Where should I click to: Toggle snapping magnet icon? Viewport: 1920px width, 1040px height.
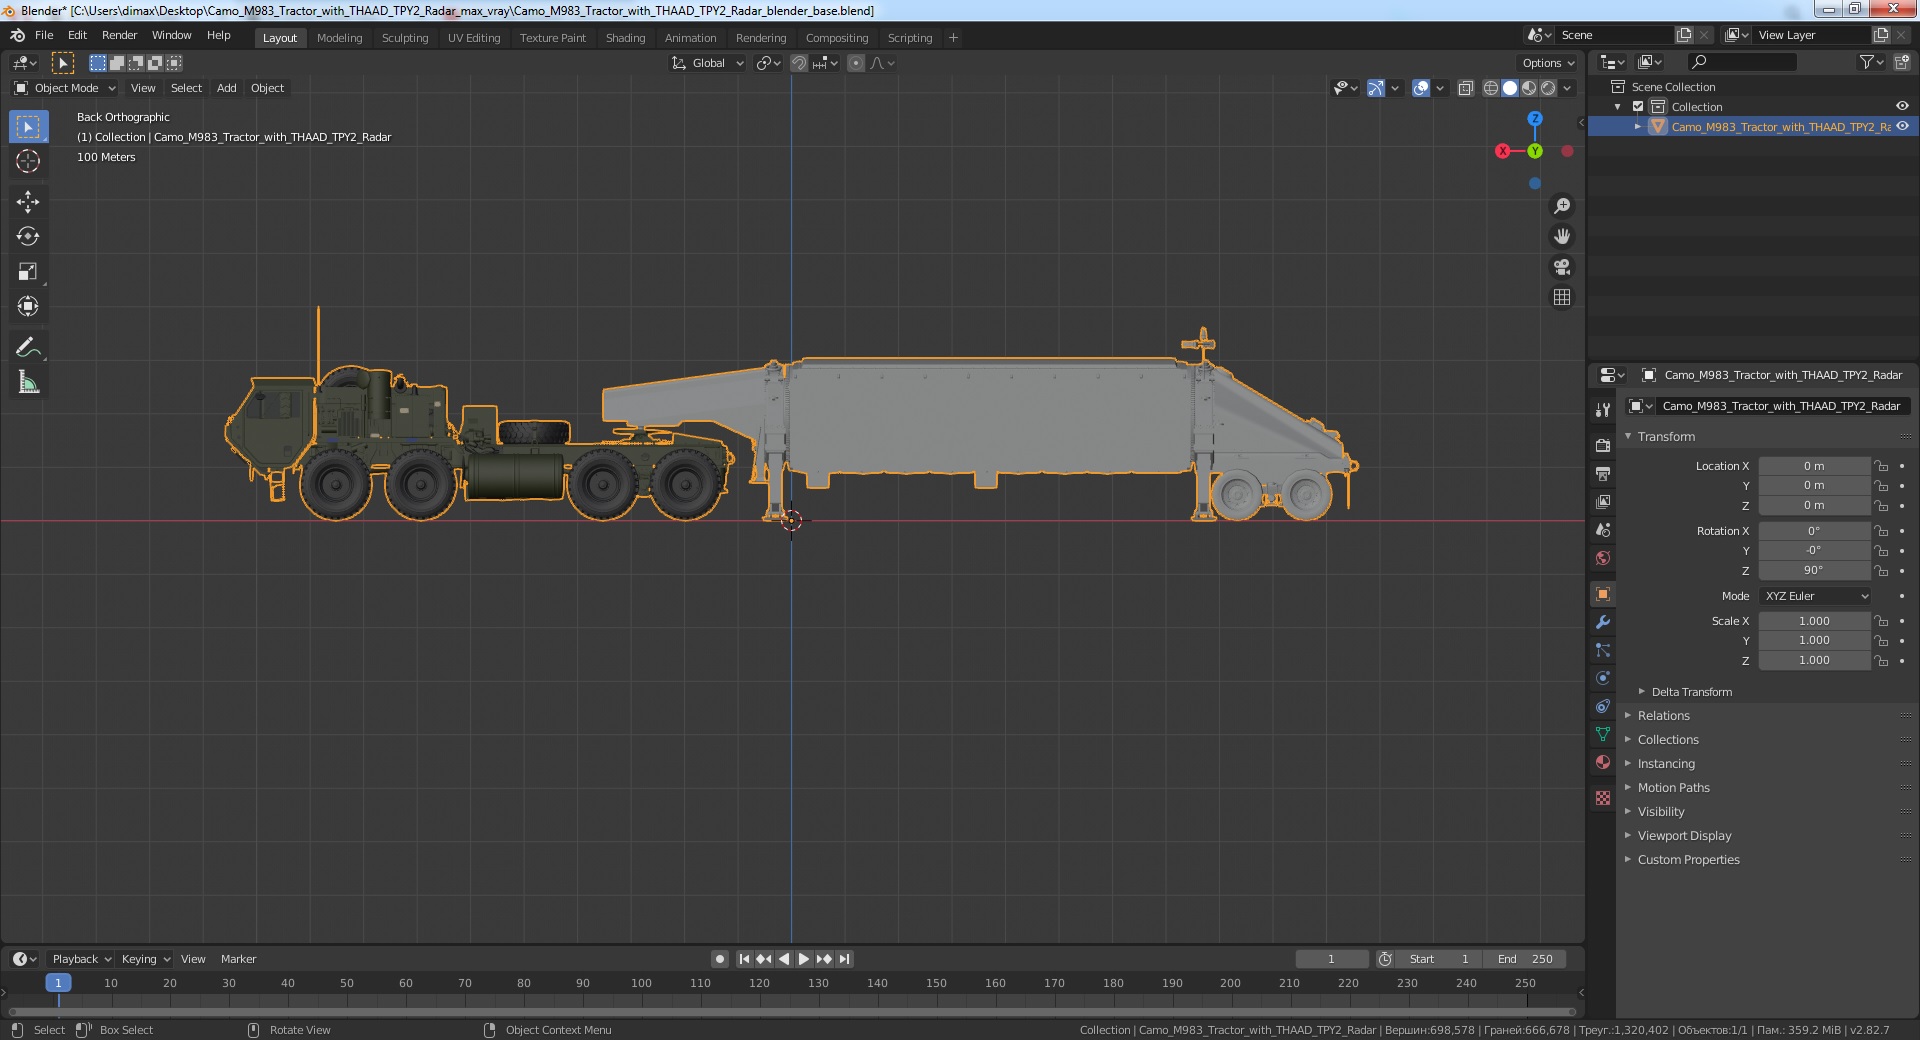pos(799,63)
